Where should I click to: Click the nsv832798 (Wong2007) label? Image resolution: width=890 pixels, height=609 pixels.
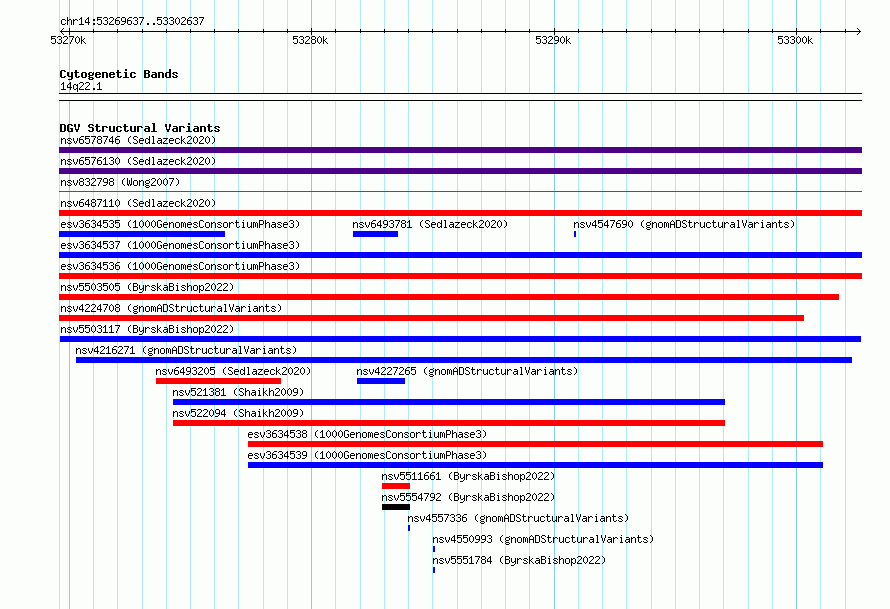(120, 182)
